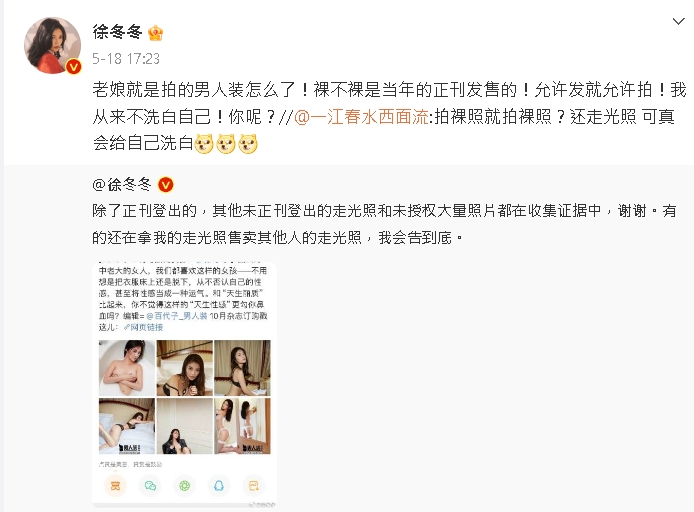
Task: Click the doge emoji after 洗白
Action: pos(204,144)
